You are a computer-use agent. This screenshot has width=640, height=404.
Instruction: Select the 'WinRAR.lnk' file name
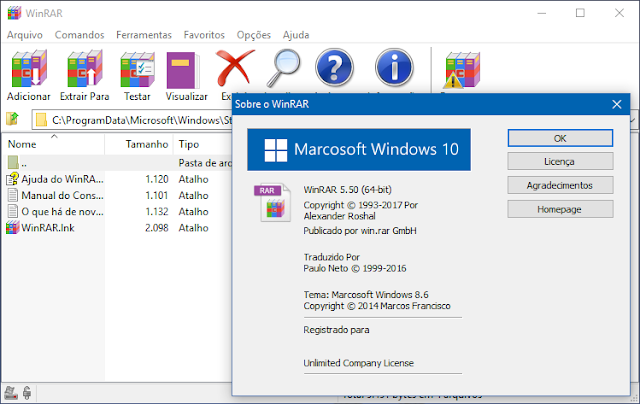pyautogui.click(x=48, y=228)
